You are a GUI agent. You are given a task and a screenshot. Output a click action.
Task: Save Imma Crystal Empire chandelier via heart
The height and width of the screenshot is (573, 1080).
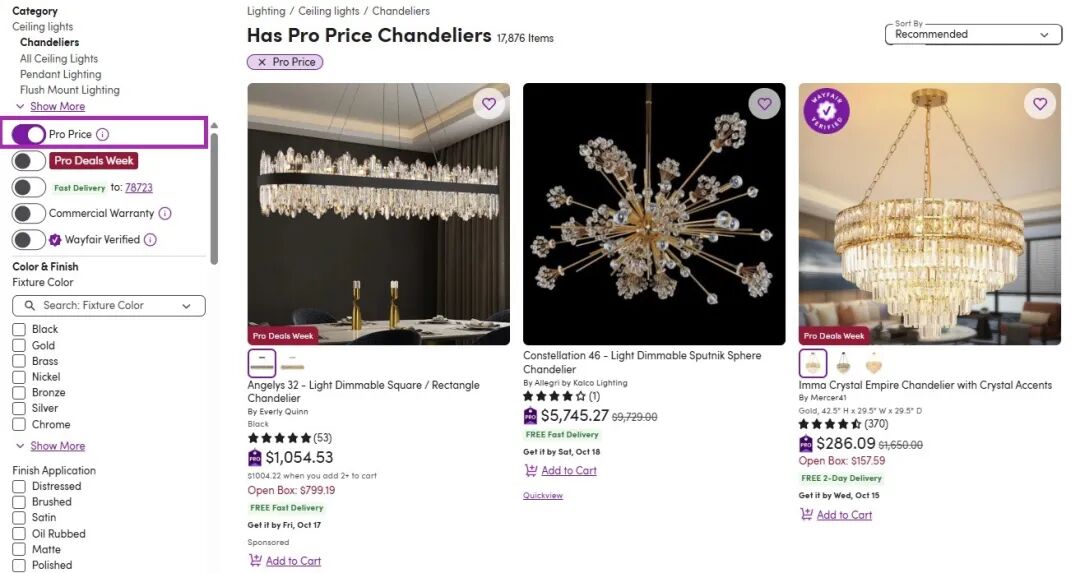[x=1040, y=104]
